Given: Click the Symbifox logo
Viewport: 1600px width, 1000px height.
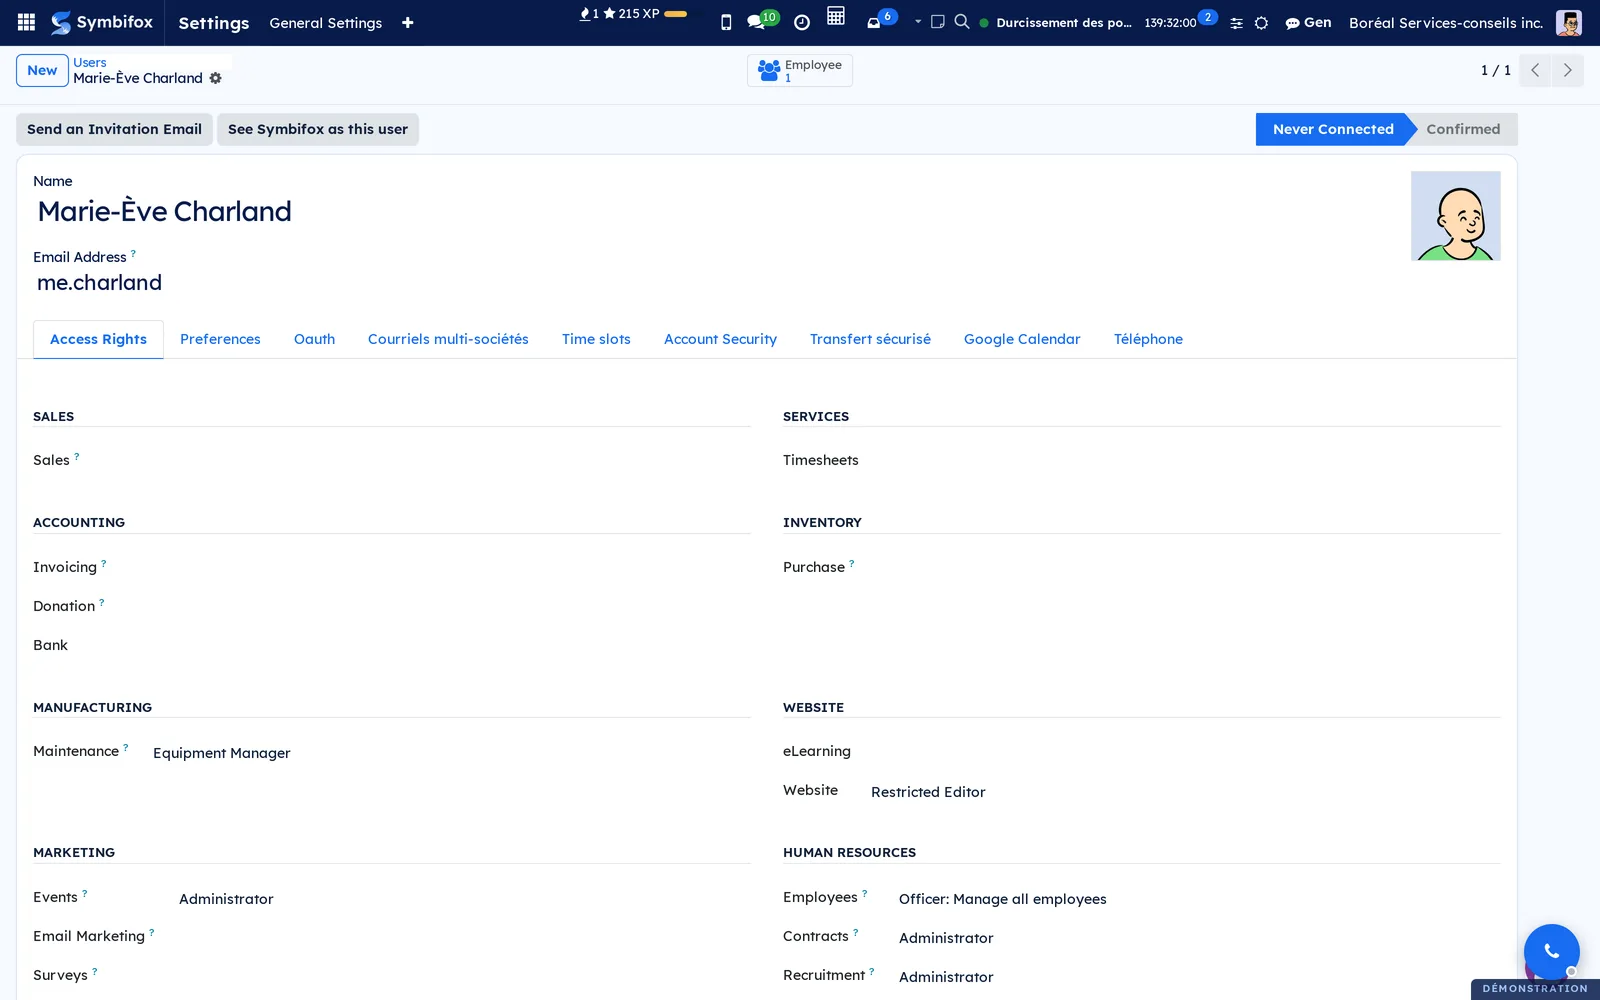Looking at the screenshot, I should pos(102,22).
